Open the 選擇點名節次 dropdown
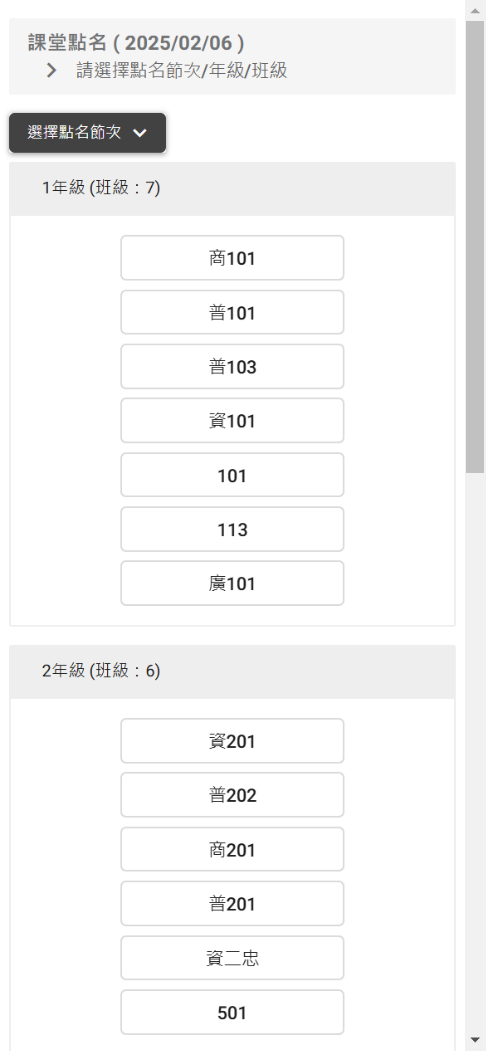 click(x=87, y=133)
